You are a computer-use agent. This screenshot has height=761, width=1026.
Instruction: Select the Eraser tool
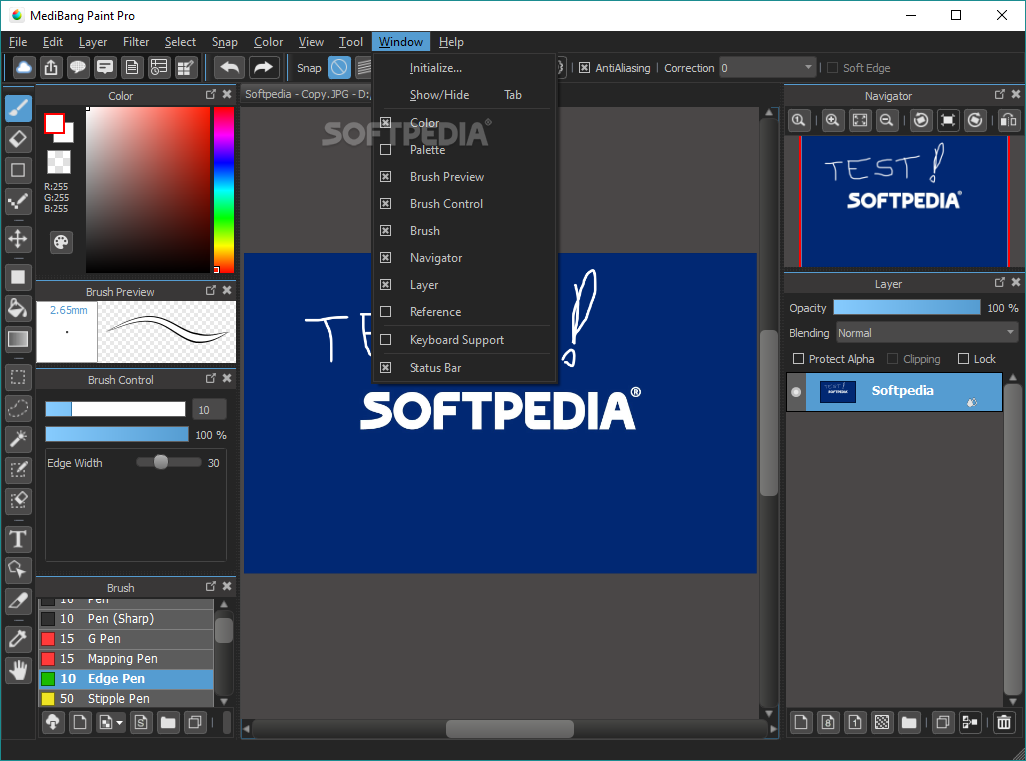point(18,139)
